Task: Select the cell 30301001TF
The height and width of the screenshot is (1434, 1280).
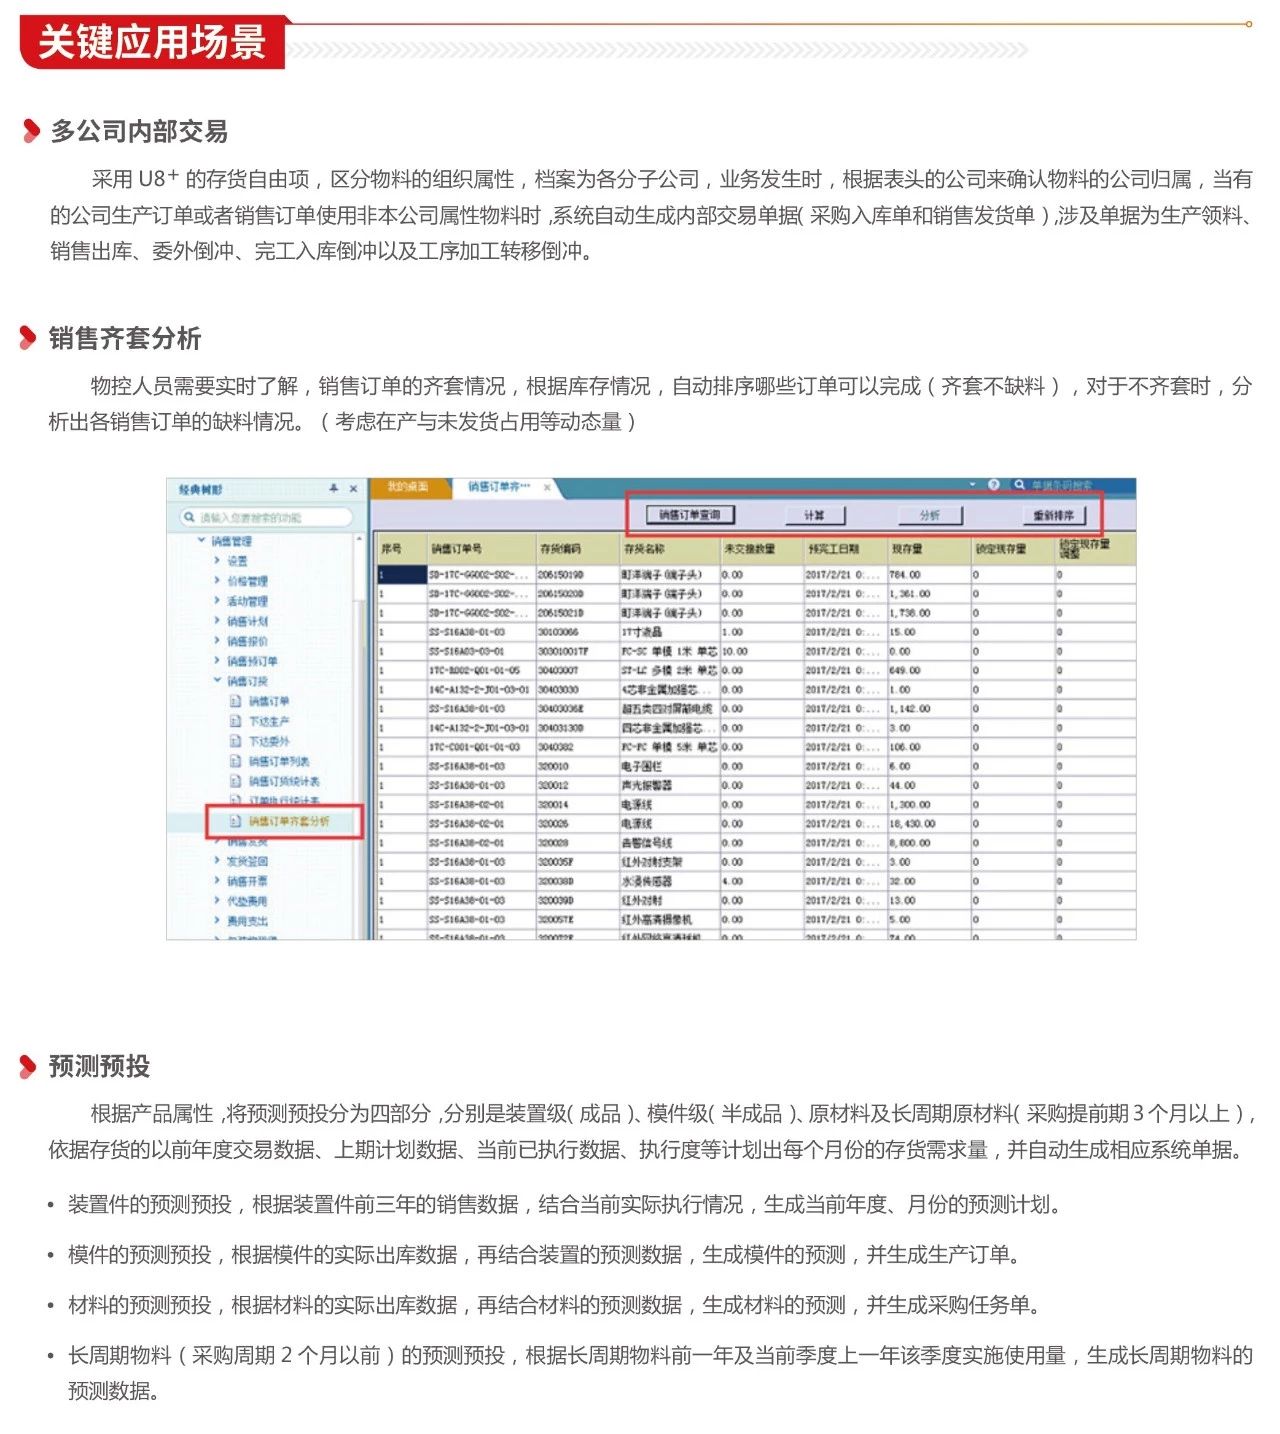Action: coord(577,651)
